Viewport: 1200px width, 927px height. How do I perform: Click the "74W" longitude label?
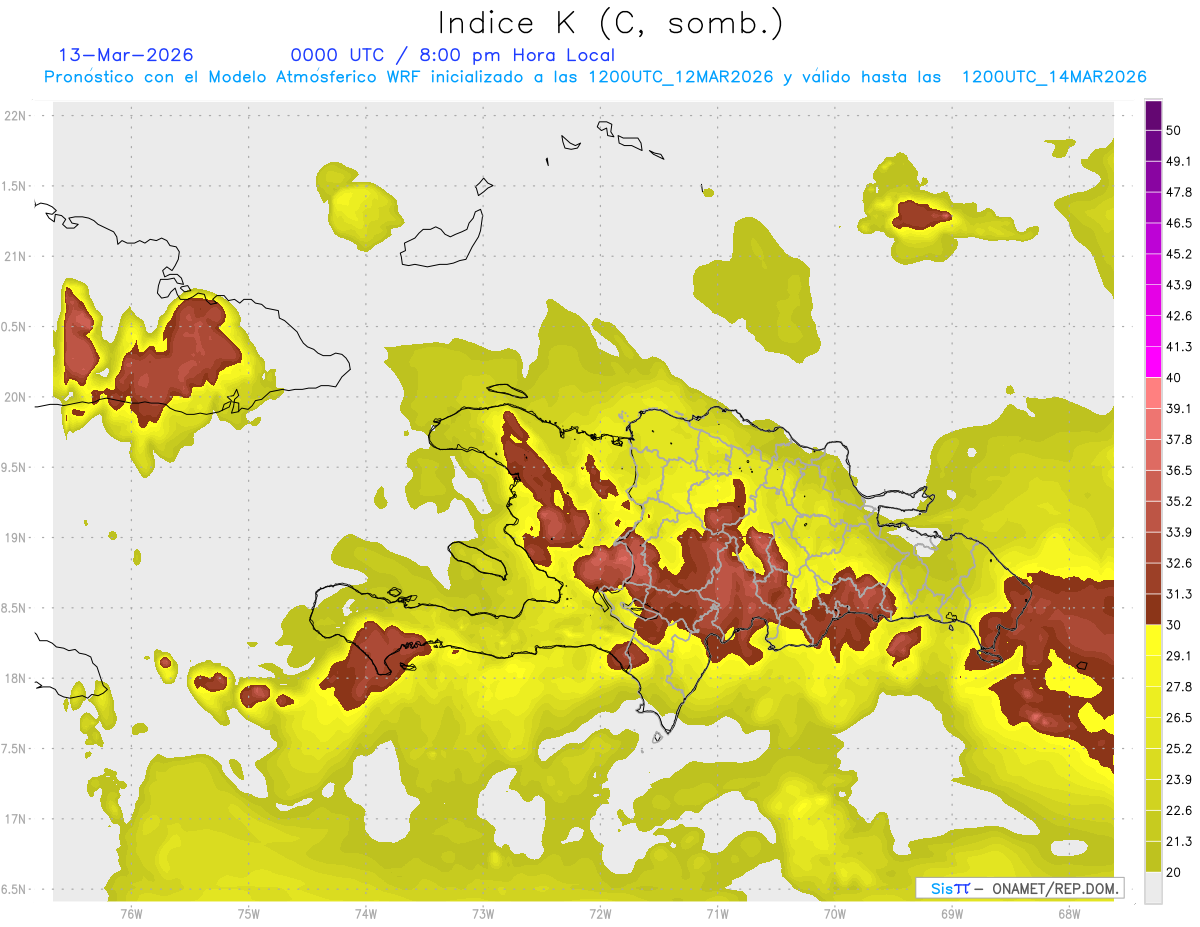(x=365, y=914)
